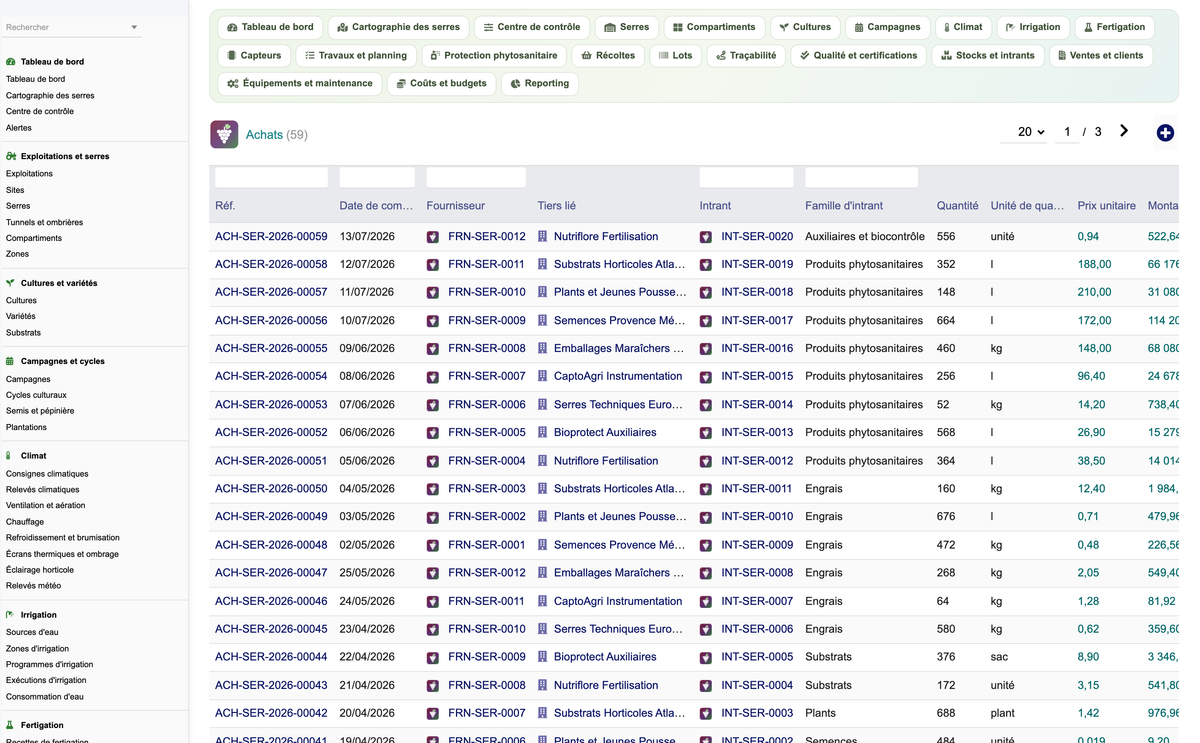
Task: Switch to Centre de contrôle tab
Action: pos(531,27)
